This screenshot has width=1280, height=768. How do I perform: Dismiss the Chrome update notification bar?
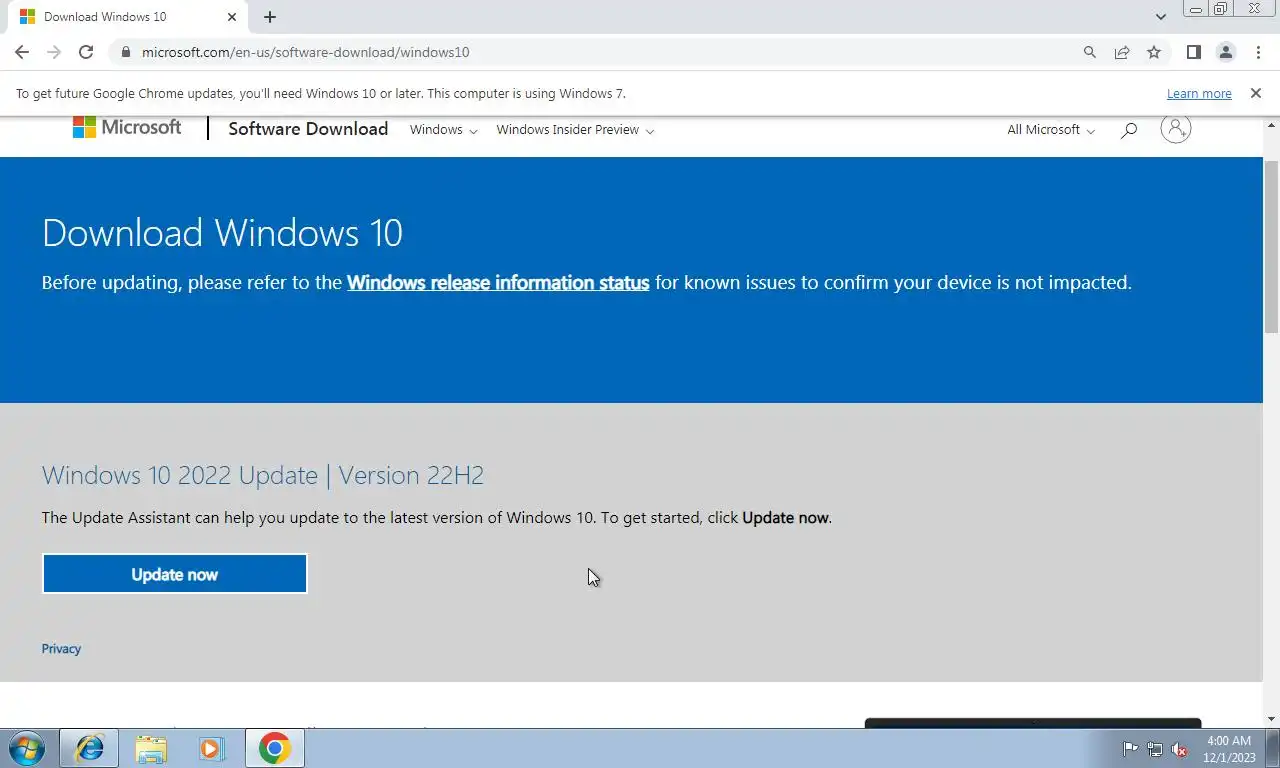1255,93
